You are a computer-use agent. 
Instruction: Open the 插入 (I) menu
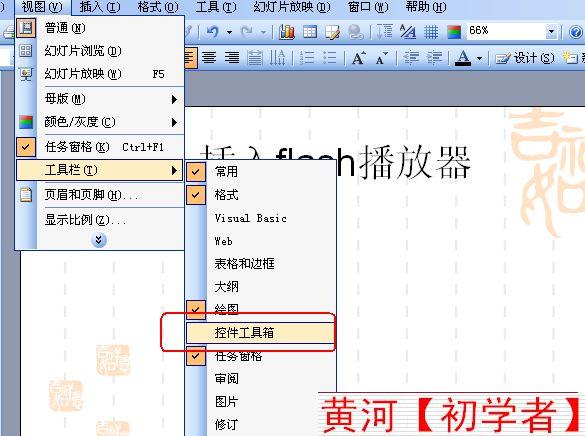coord(100,7)
